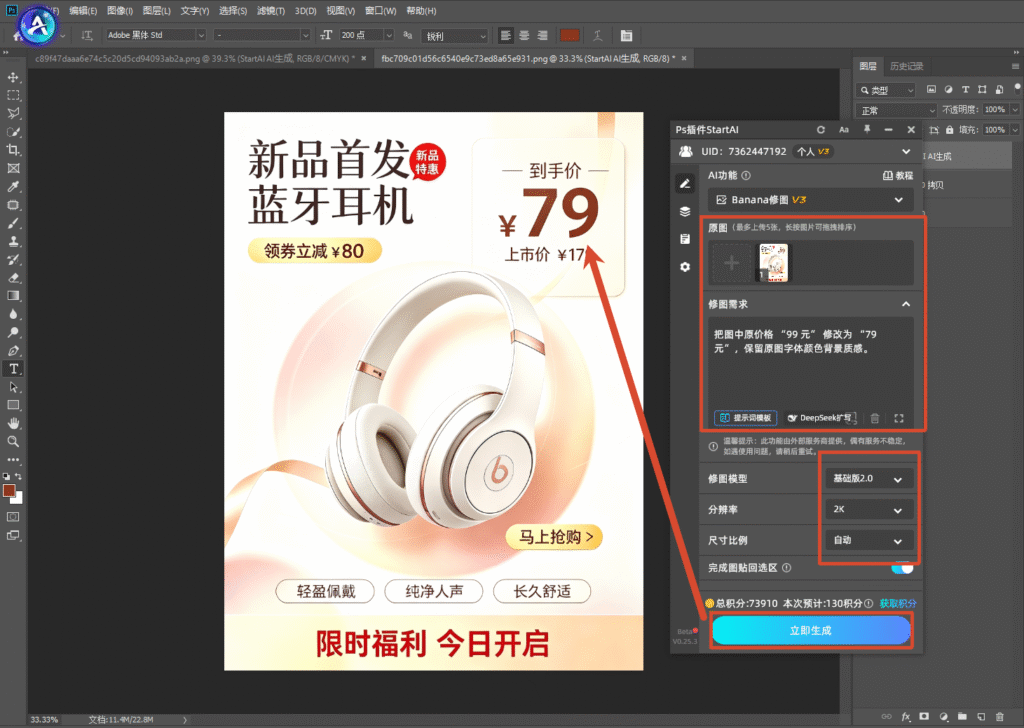This screenshot has height=728, width=1024.
Task: Toggle the layer filter on/off switch
Action: coord(1017,87)
